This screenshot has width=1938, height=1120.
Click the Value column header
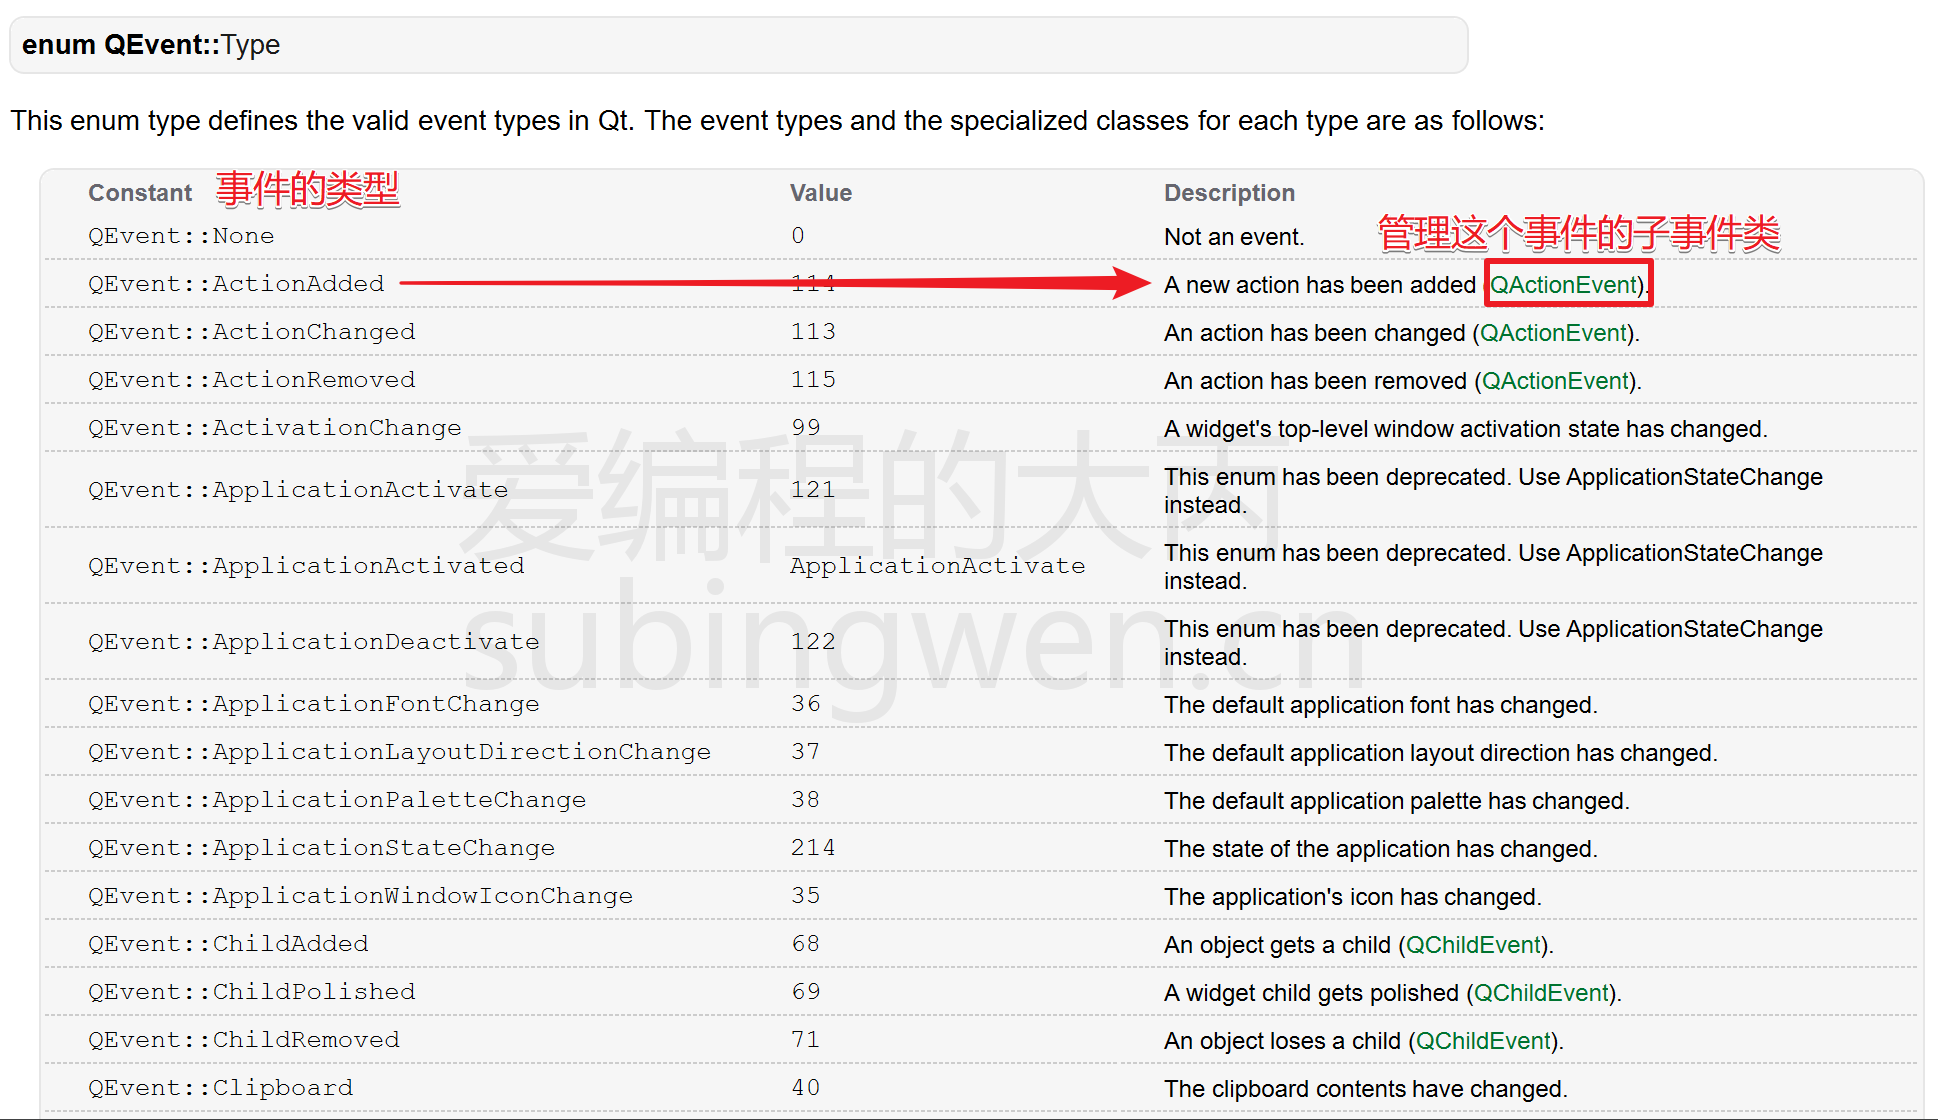(x=820, y=193)
